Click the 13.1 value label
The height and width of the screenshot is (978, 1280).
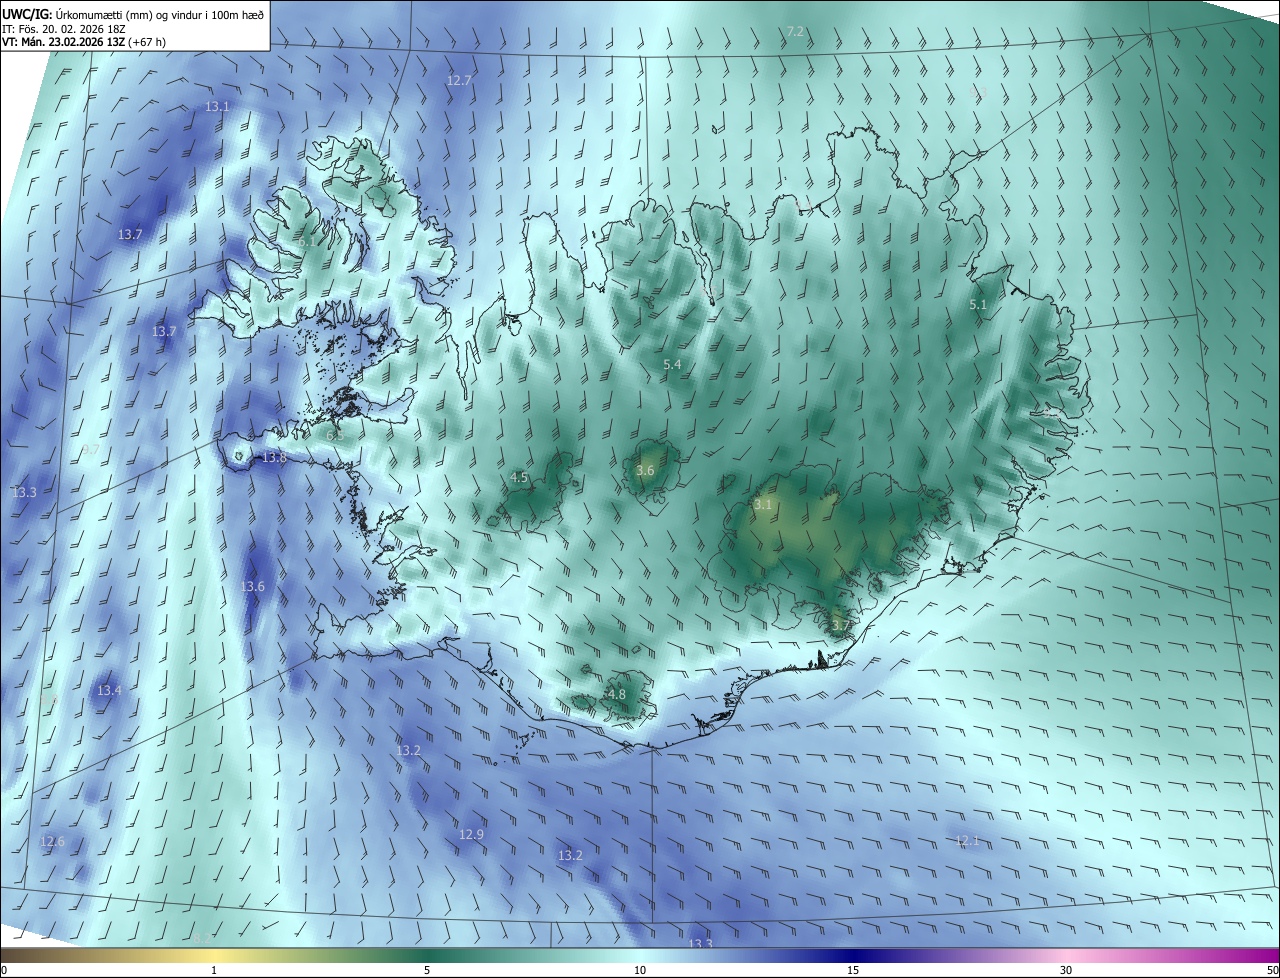click(217, 106)
